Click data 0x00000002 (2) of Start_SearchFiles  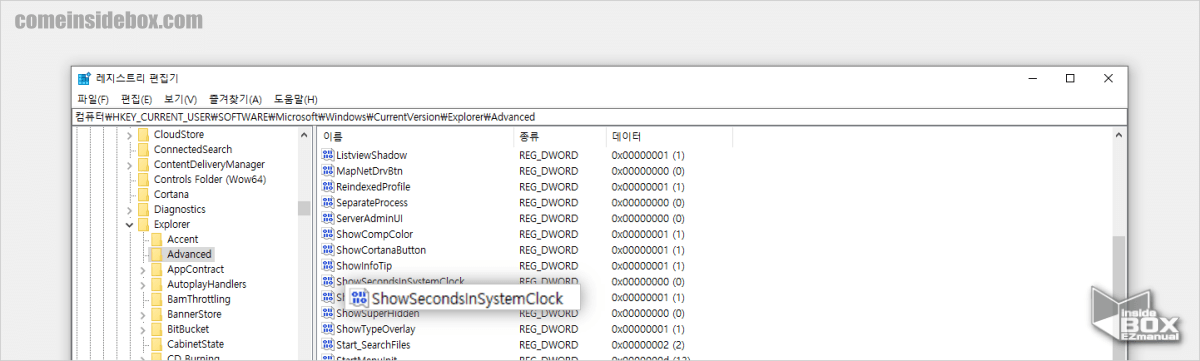(648, 345)
